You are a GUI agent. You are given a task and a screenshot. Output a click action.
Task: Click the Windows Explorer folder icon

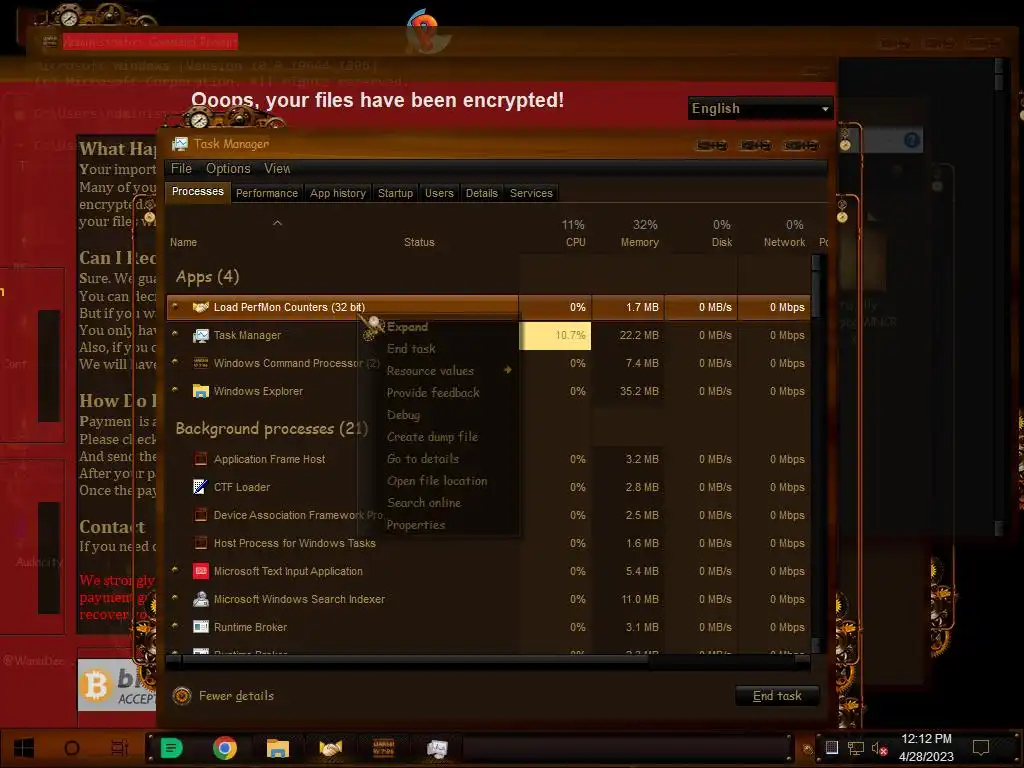[x=200, y=391]
